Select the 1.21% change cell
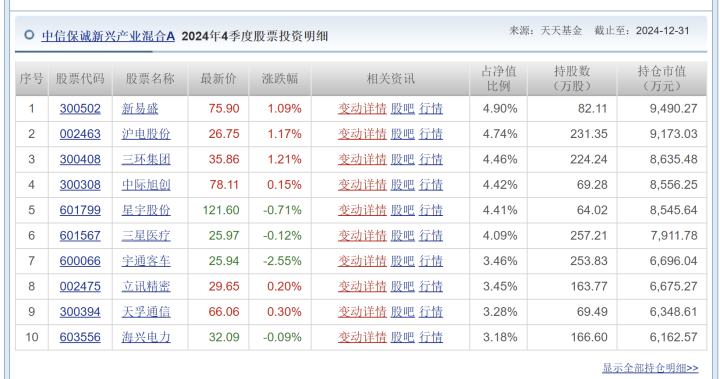 click(280, 159)
